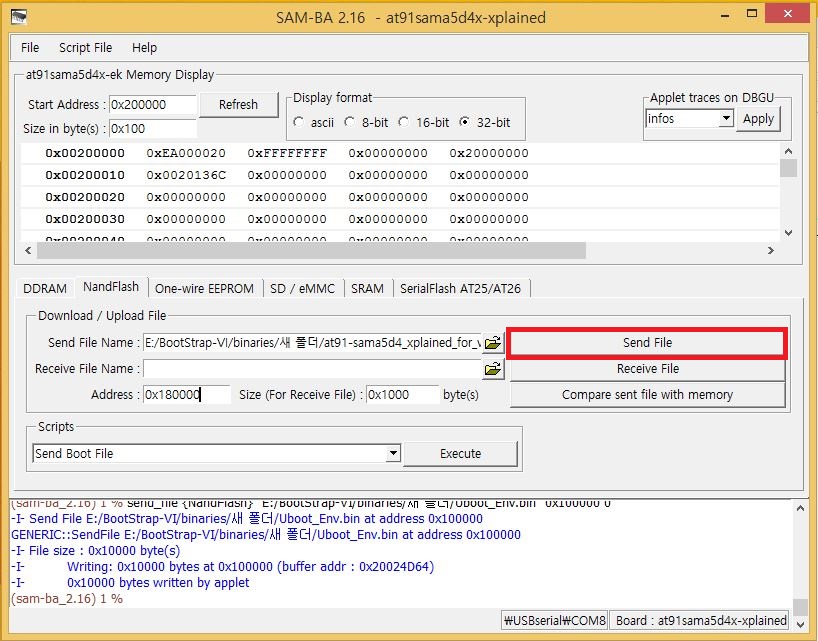Click the Start Address input field

pyautogui.click(x=151, y=105)
